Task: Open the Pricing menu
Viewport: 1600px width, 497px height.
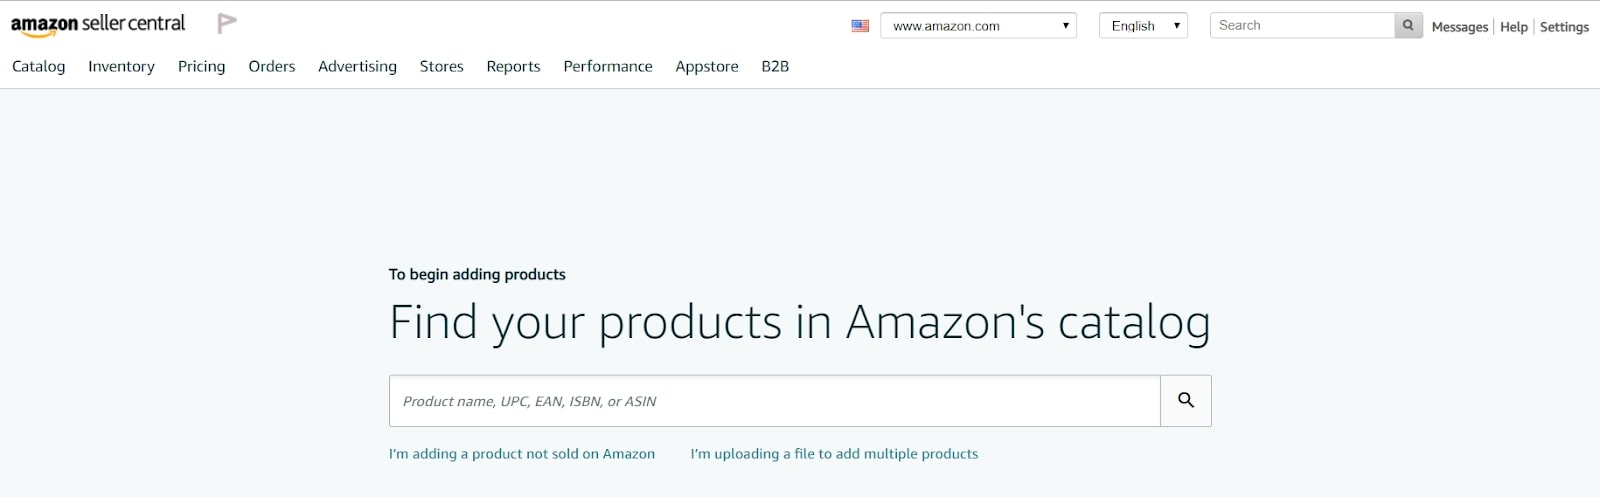Action: click(x=201, y=66)
